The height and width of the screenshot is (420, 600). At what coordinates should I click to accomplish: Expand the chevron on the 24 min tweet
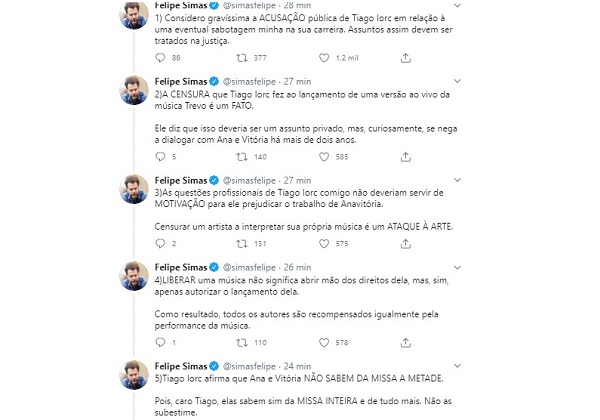457,366
